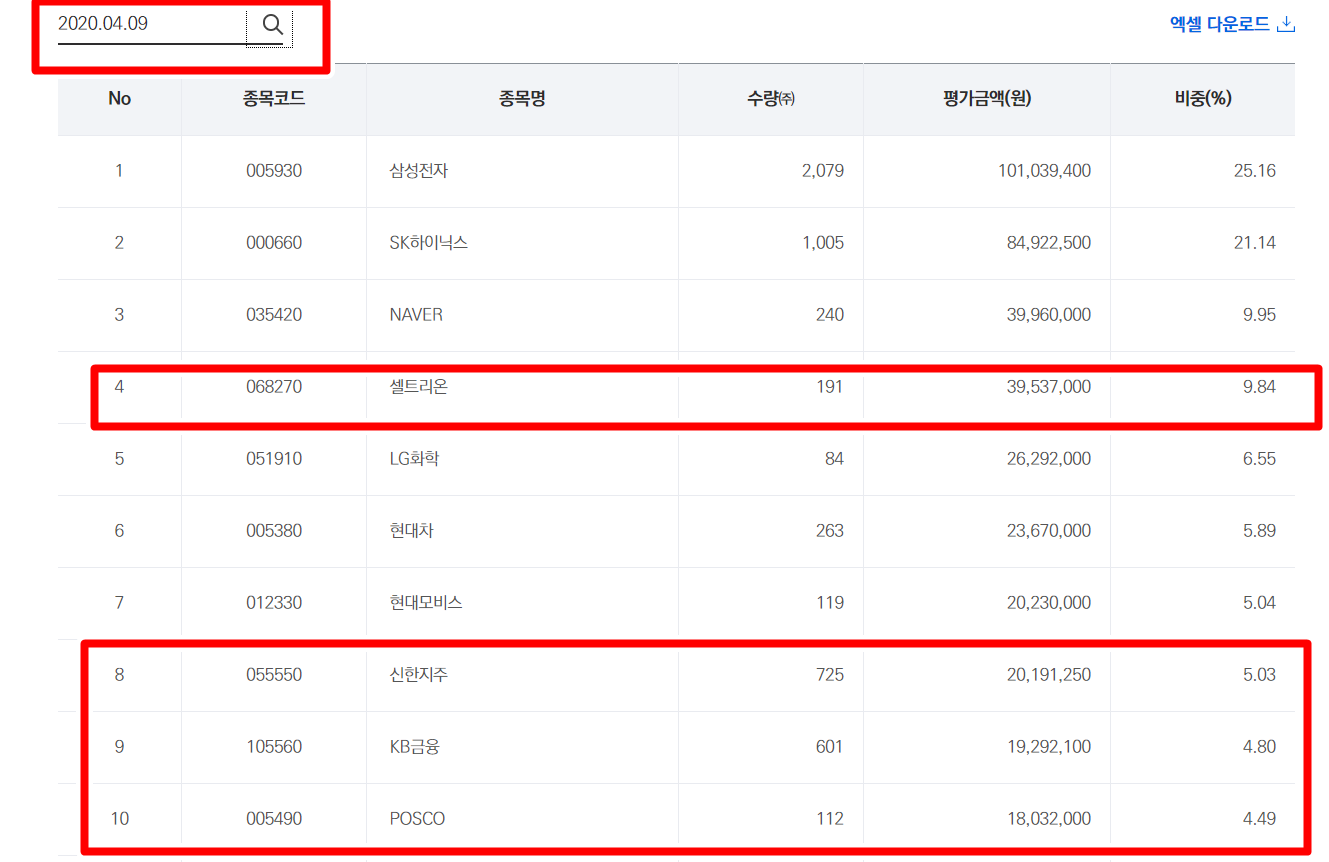Viewport: 1329px width, 862px height.
Task: Click weight value 25.16
Action: coord(1255,171)
